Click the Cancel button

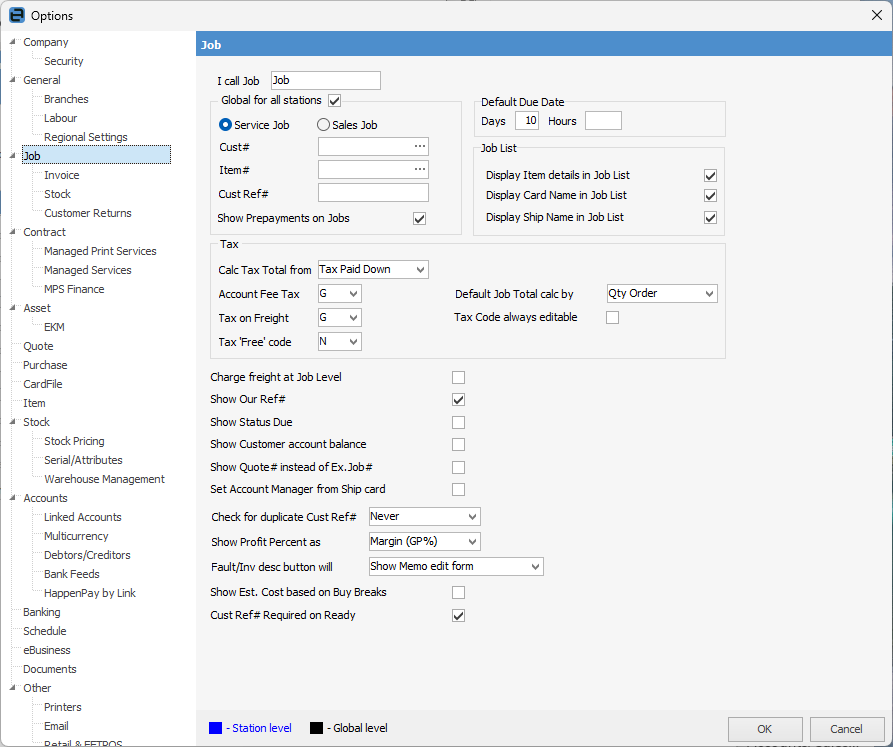tap(847, 729)
